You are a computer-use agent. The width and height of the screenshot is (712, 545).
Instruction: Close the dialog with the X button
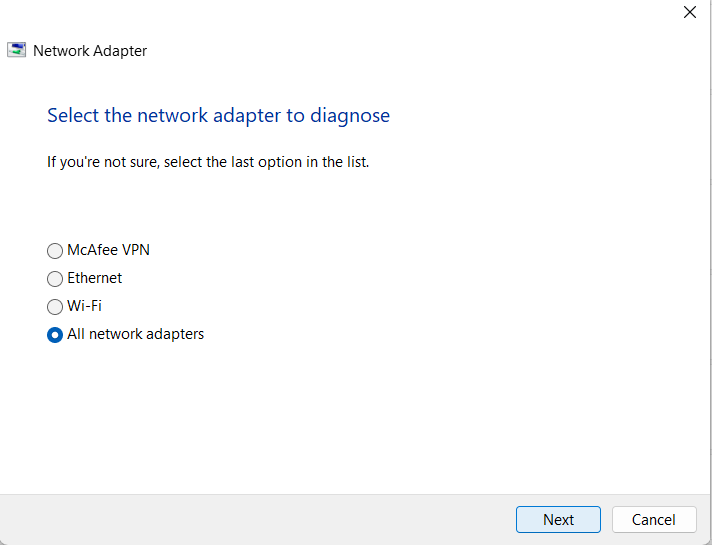(689, 13)
